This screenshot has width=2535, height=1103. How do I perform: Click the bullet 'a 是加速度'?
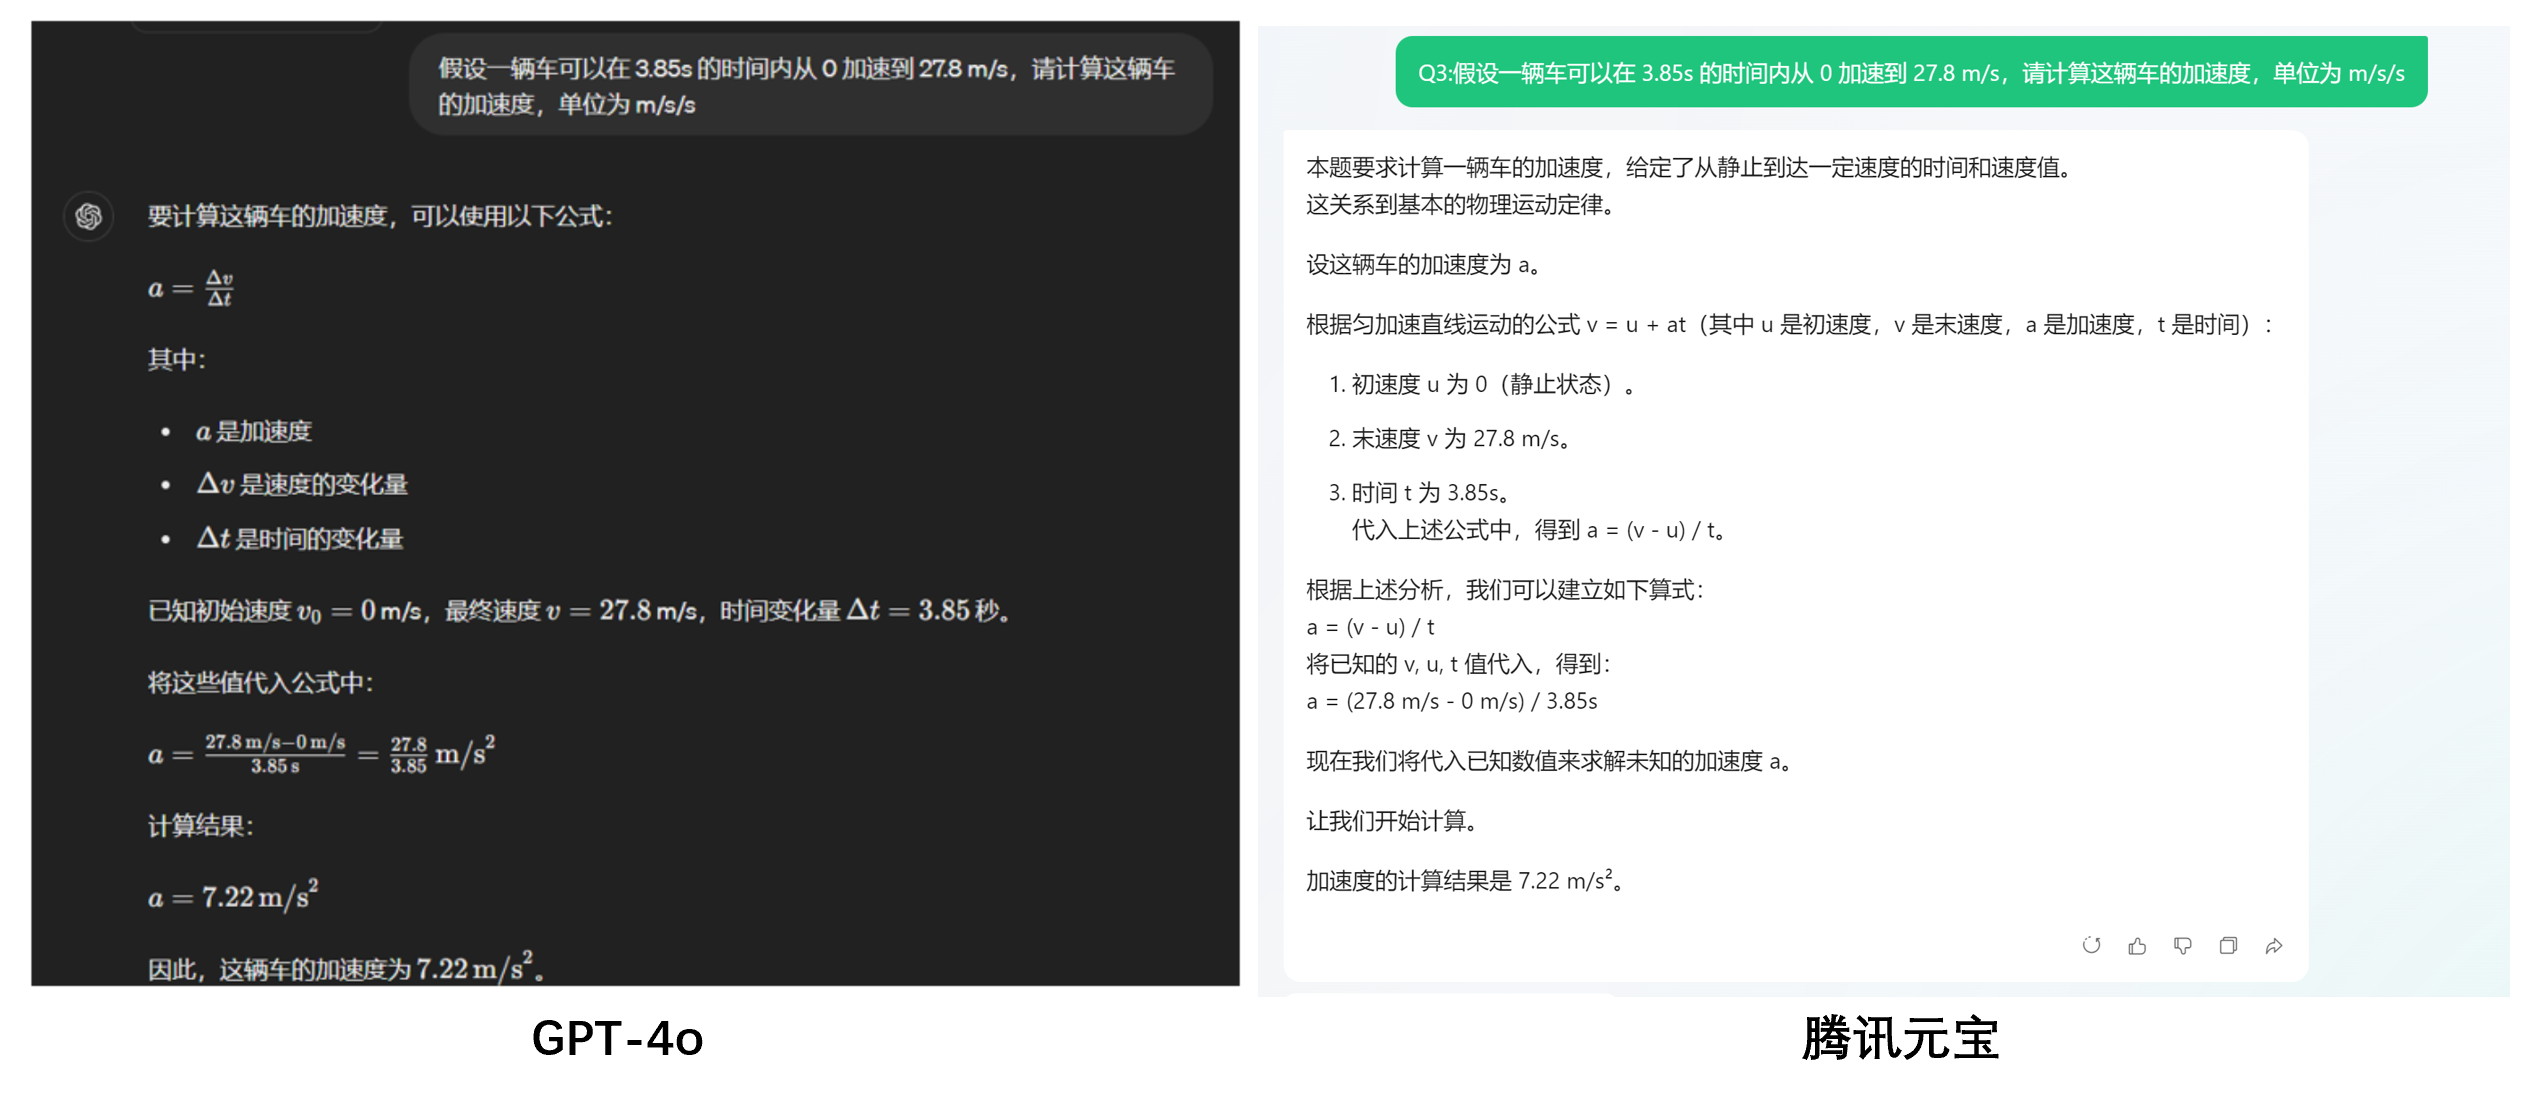pos(254,431)
